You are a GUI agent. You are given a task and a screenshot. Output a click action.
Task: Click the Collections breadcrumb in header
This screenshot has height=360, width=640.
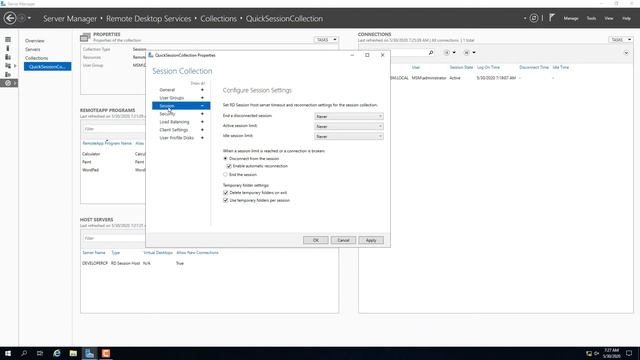tap(218, 19)
